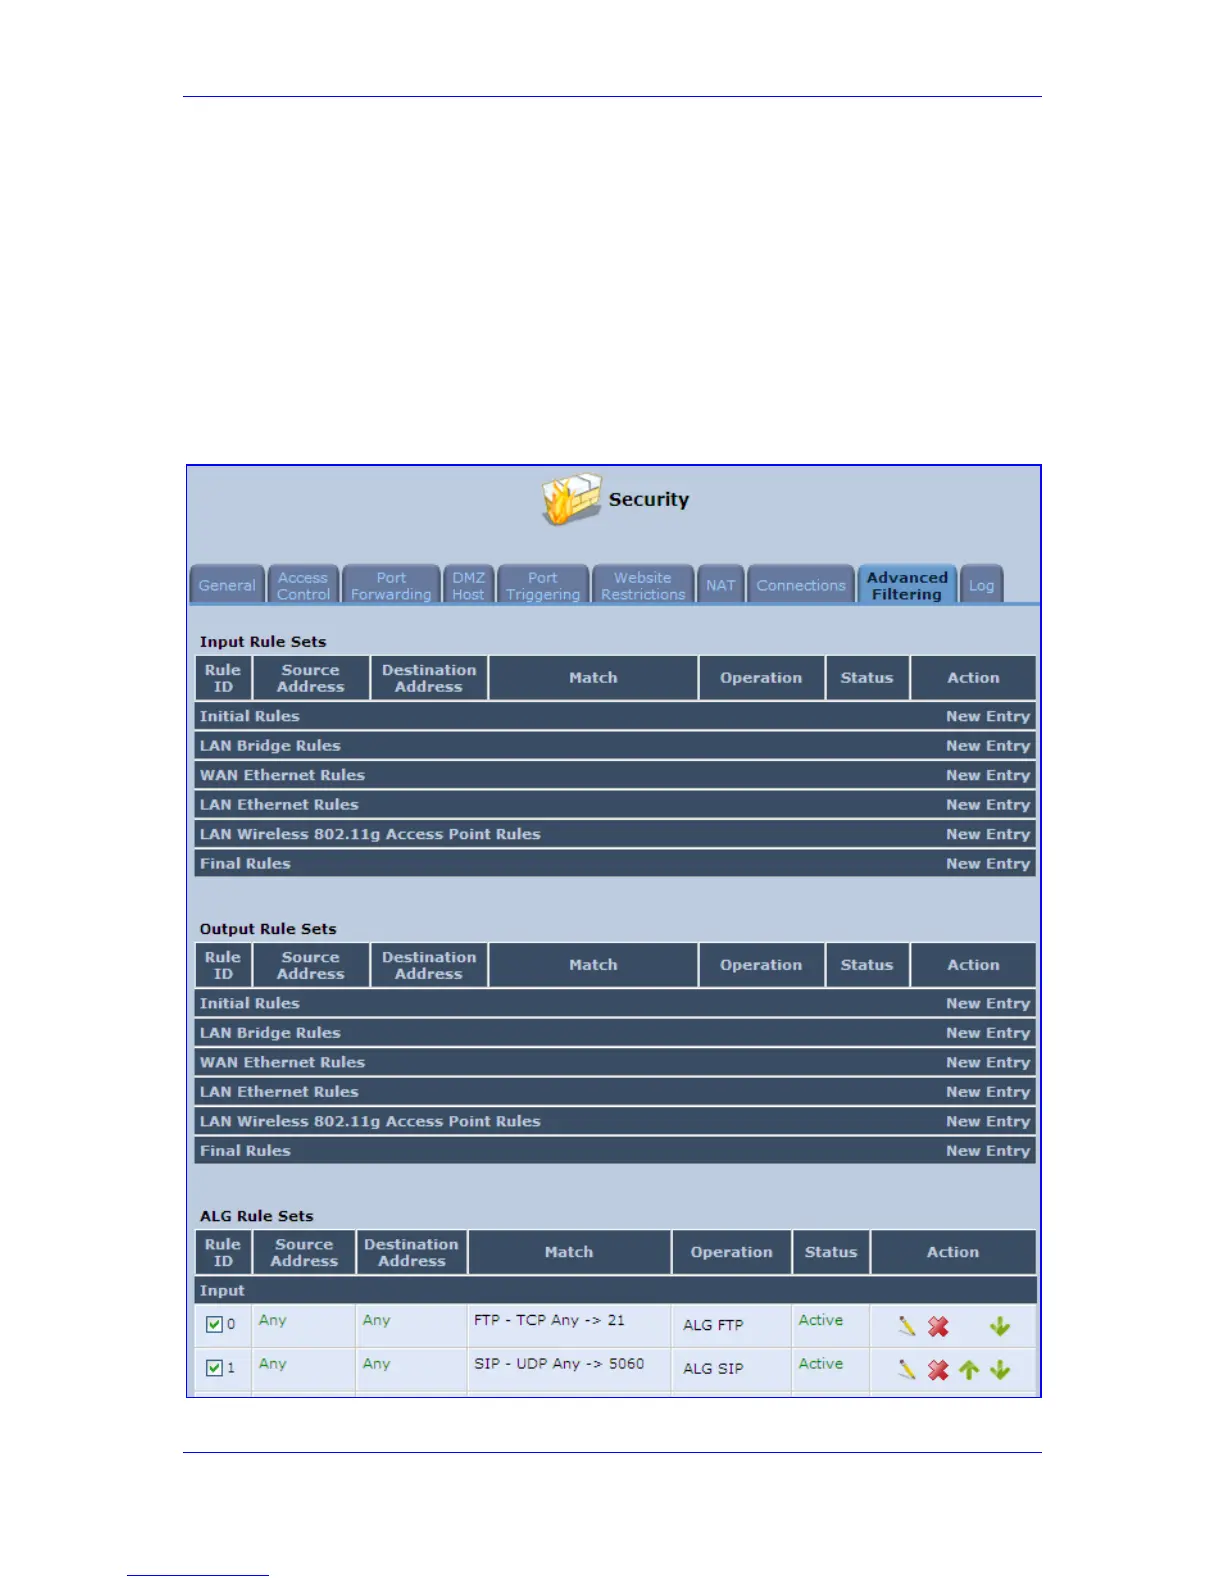
Task: Go to DMZ Host tab
Action: tap(468, 585)
